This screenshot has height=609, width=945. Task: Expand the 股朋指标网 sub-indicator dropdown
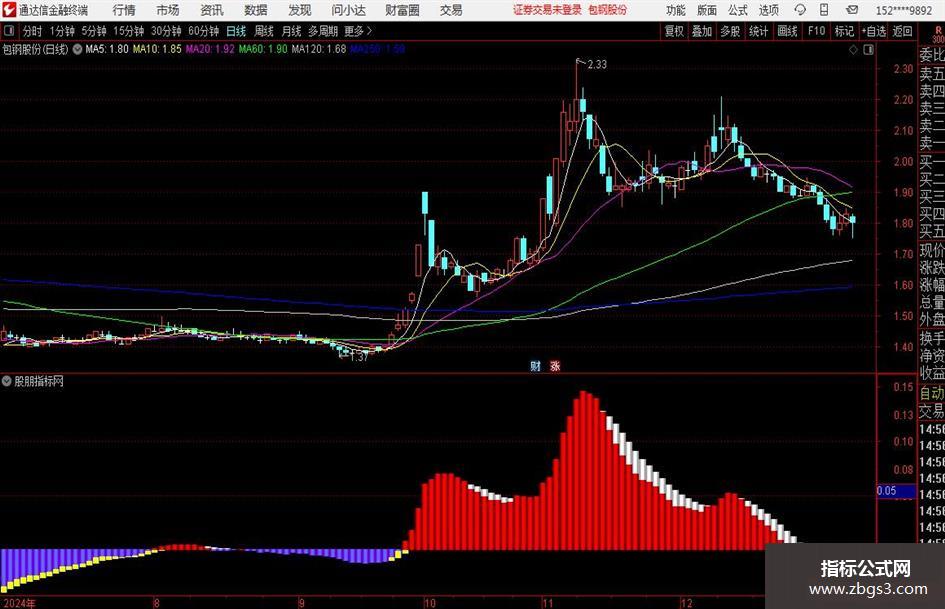point(7,381)
